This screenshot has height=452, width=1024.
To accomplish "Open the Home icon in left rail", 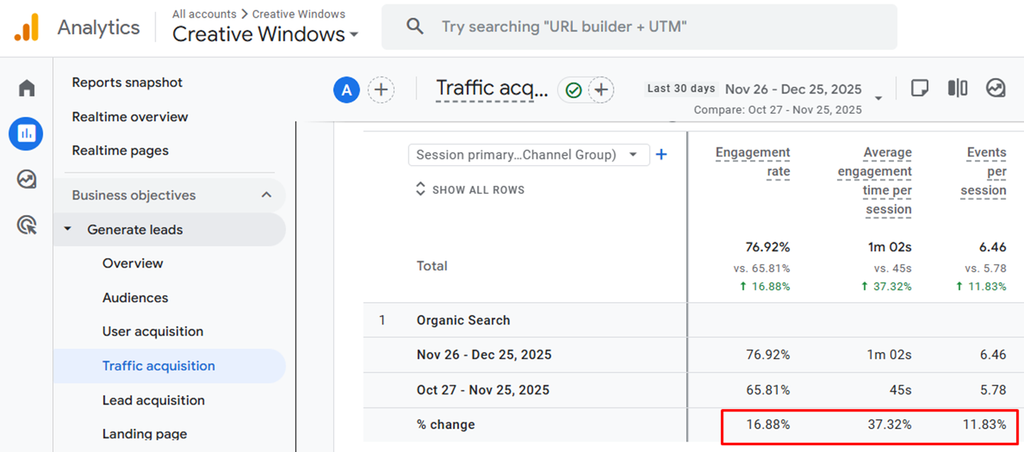I will point(27,88).
